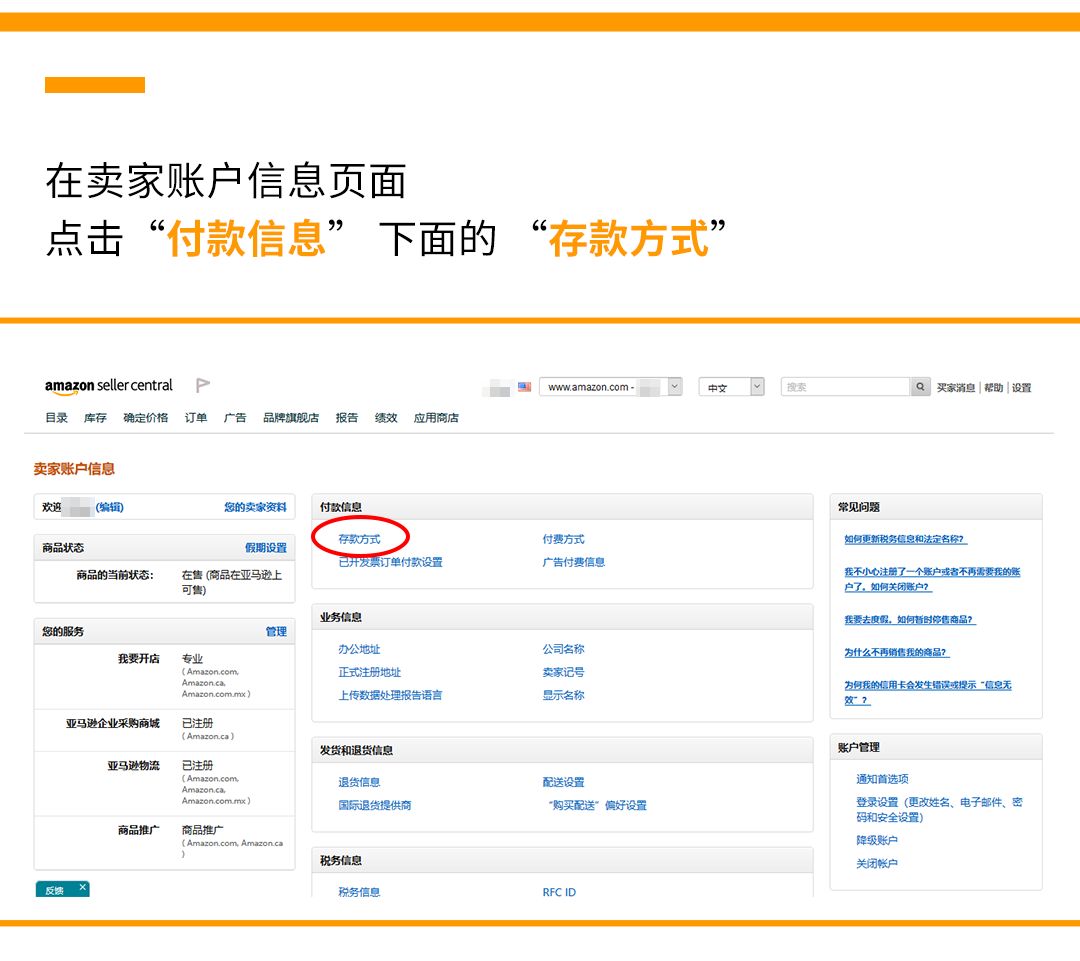
Task: Click the 亚马逊物流 service row label
Action: click(x=134, y=766)
